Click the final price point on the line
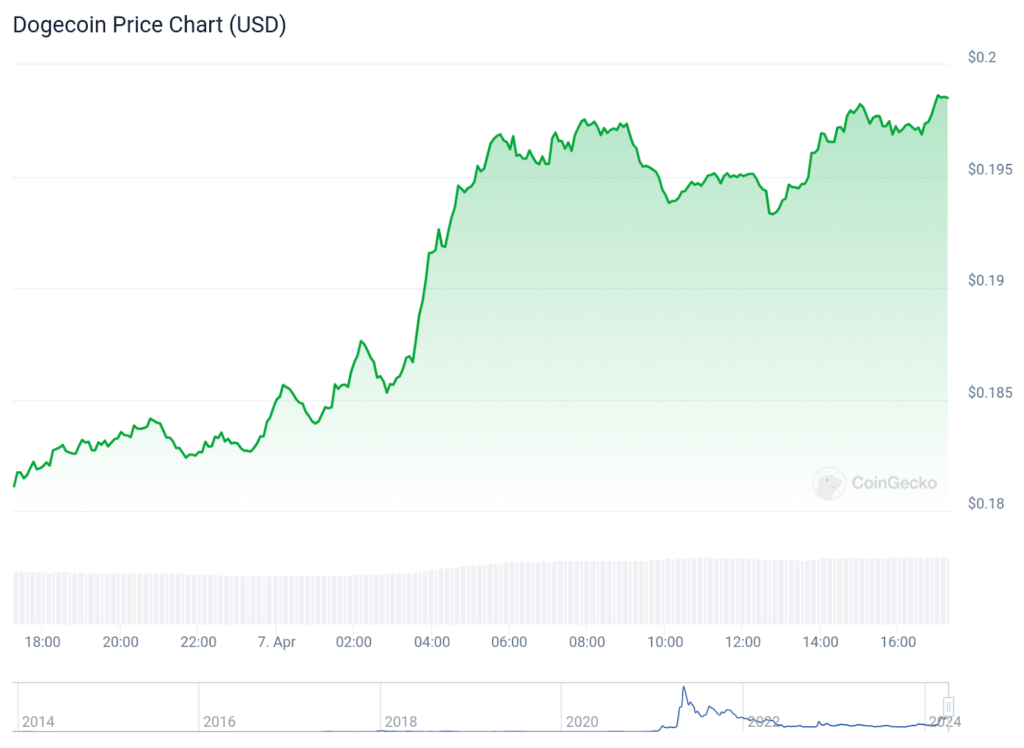1024x748 pixels. point(947,97)
